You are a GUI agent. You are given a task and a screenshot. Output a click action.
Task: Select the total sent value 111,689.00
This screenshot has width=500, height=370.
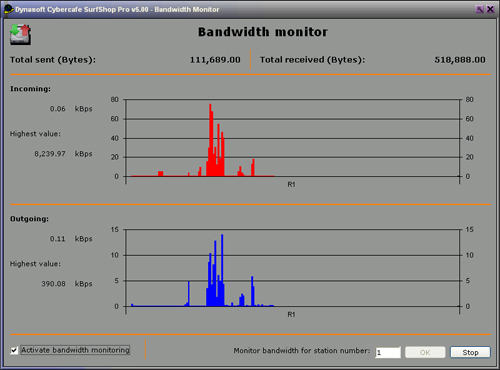pyautogui.click(x=215, y=60)
